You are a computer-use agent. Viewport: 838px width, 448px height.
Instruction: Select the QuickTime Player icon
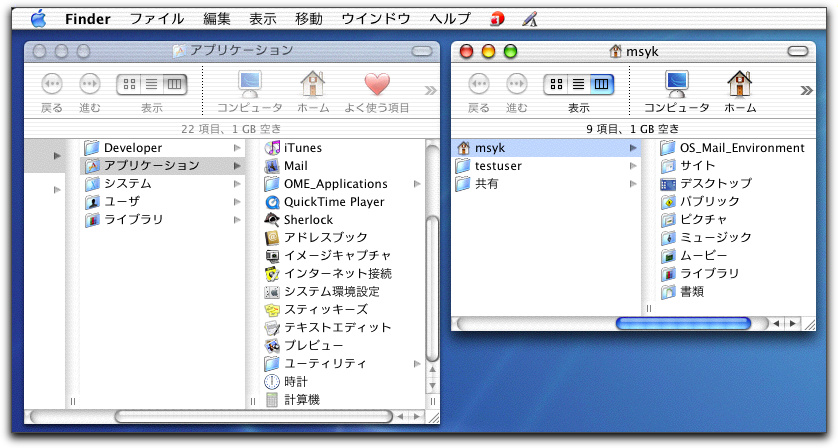click(272, 202)
